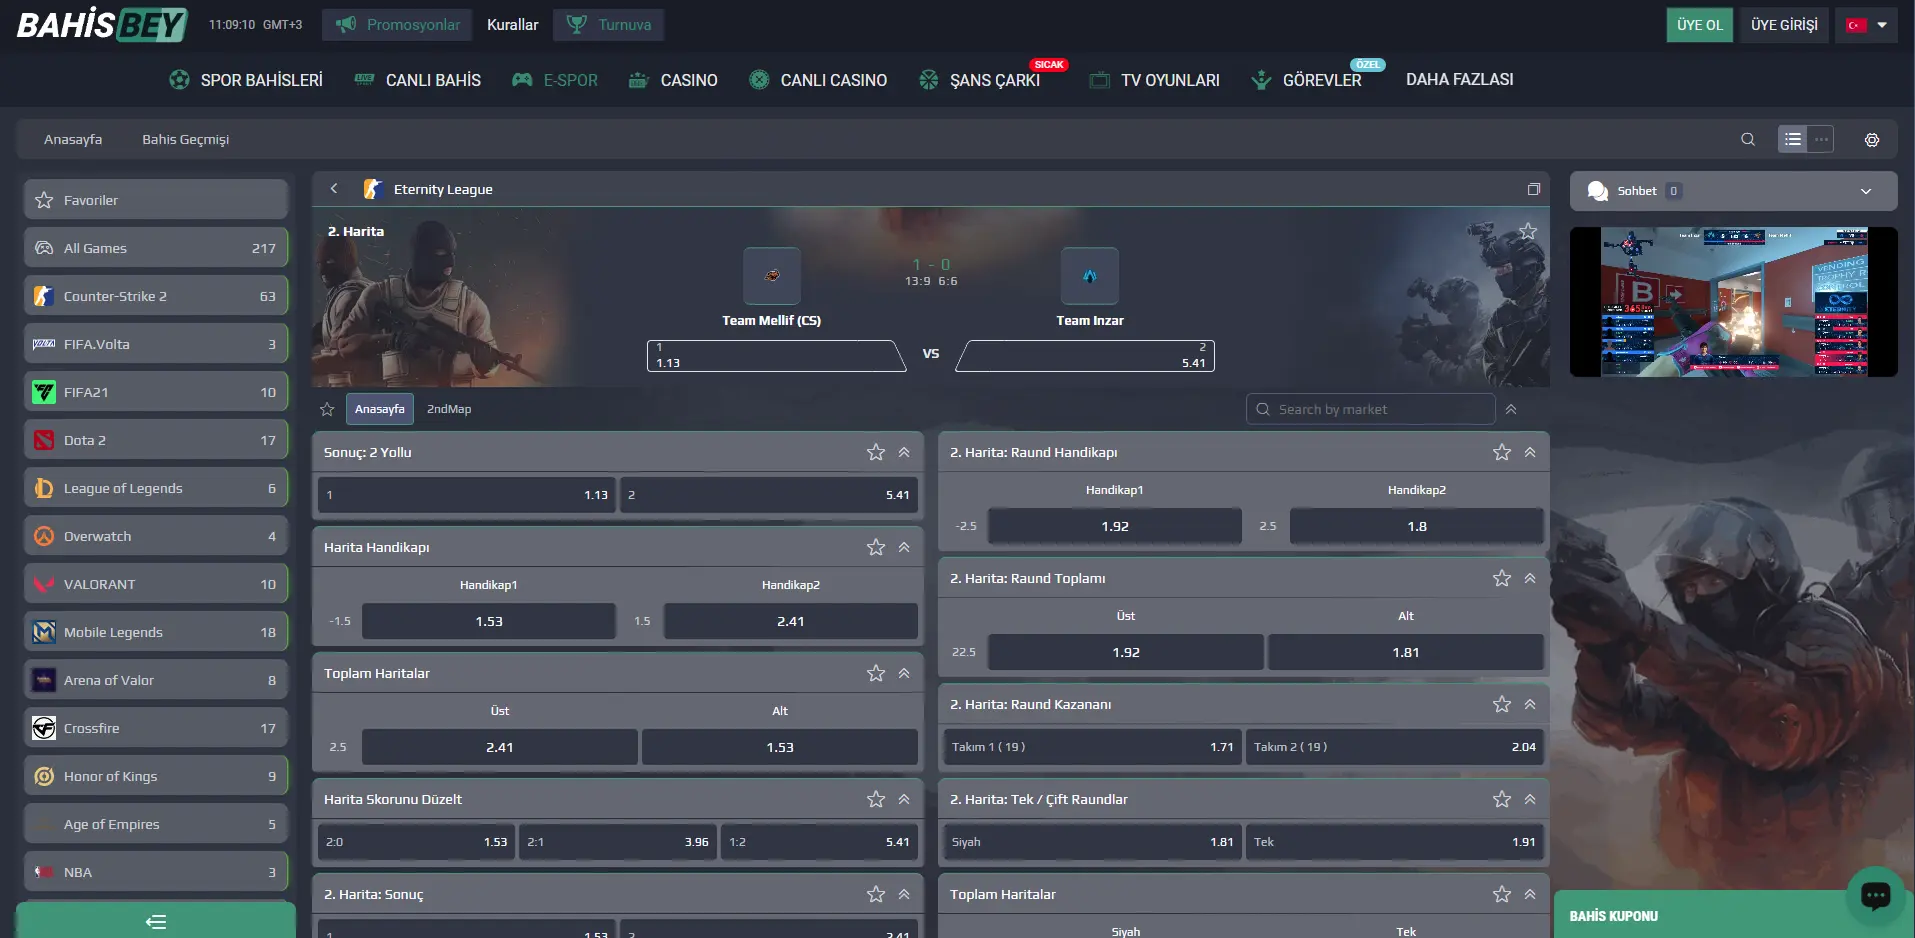
Task: Open TV OYUNLARI menu
Action: coord(1154,80)
